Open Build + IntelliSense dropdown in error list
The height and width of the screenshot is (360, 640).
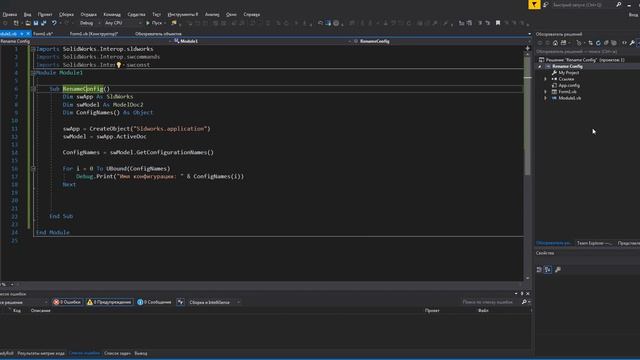(x=214, y=302)
